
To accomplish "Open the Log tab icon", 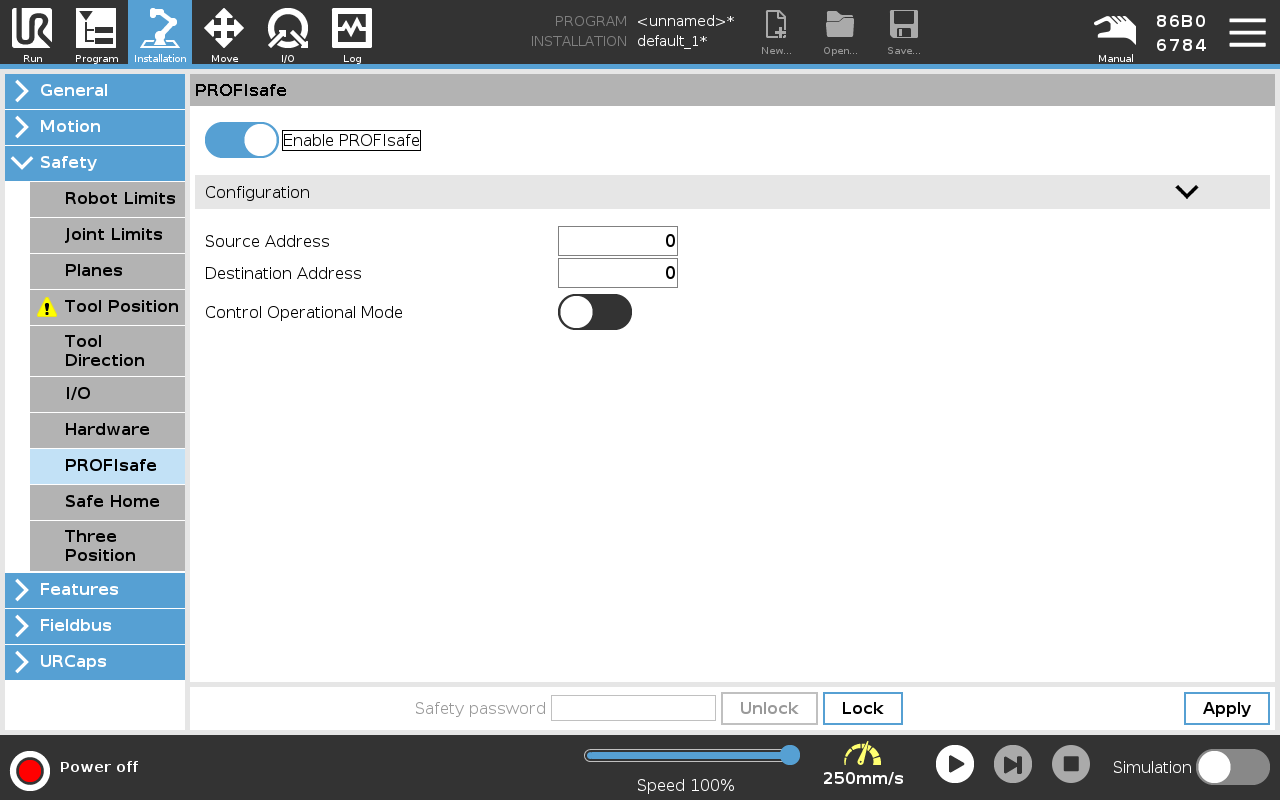I will 352,32.
